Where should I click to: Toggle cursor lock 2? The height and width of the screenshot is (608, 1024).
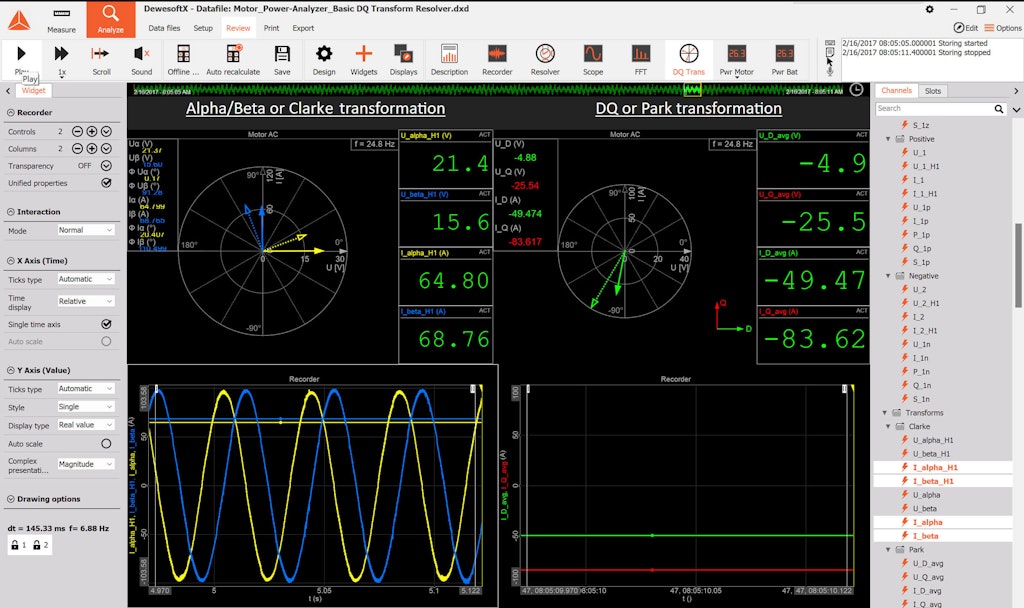tap(40, 545)
